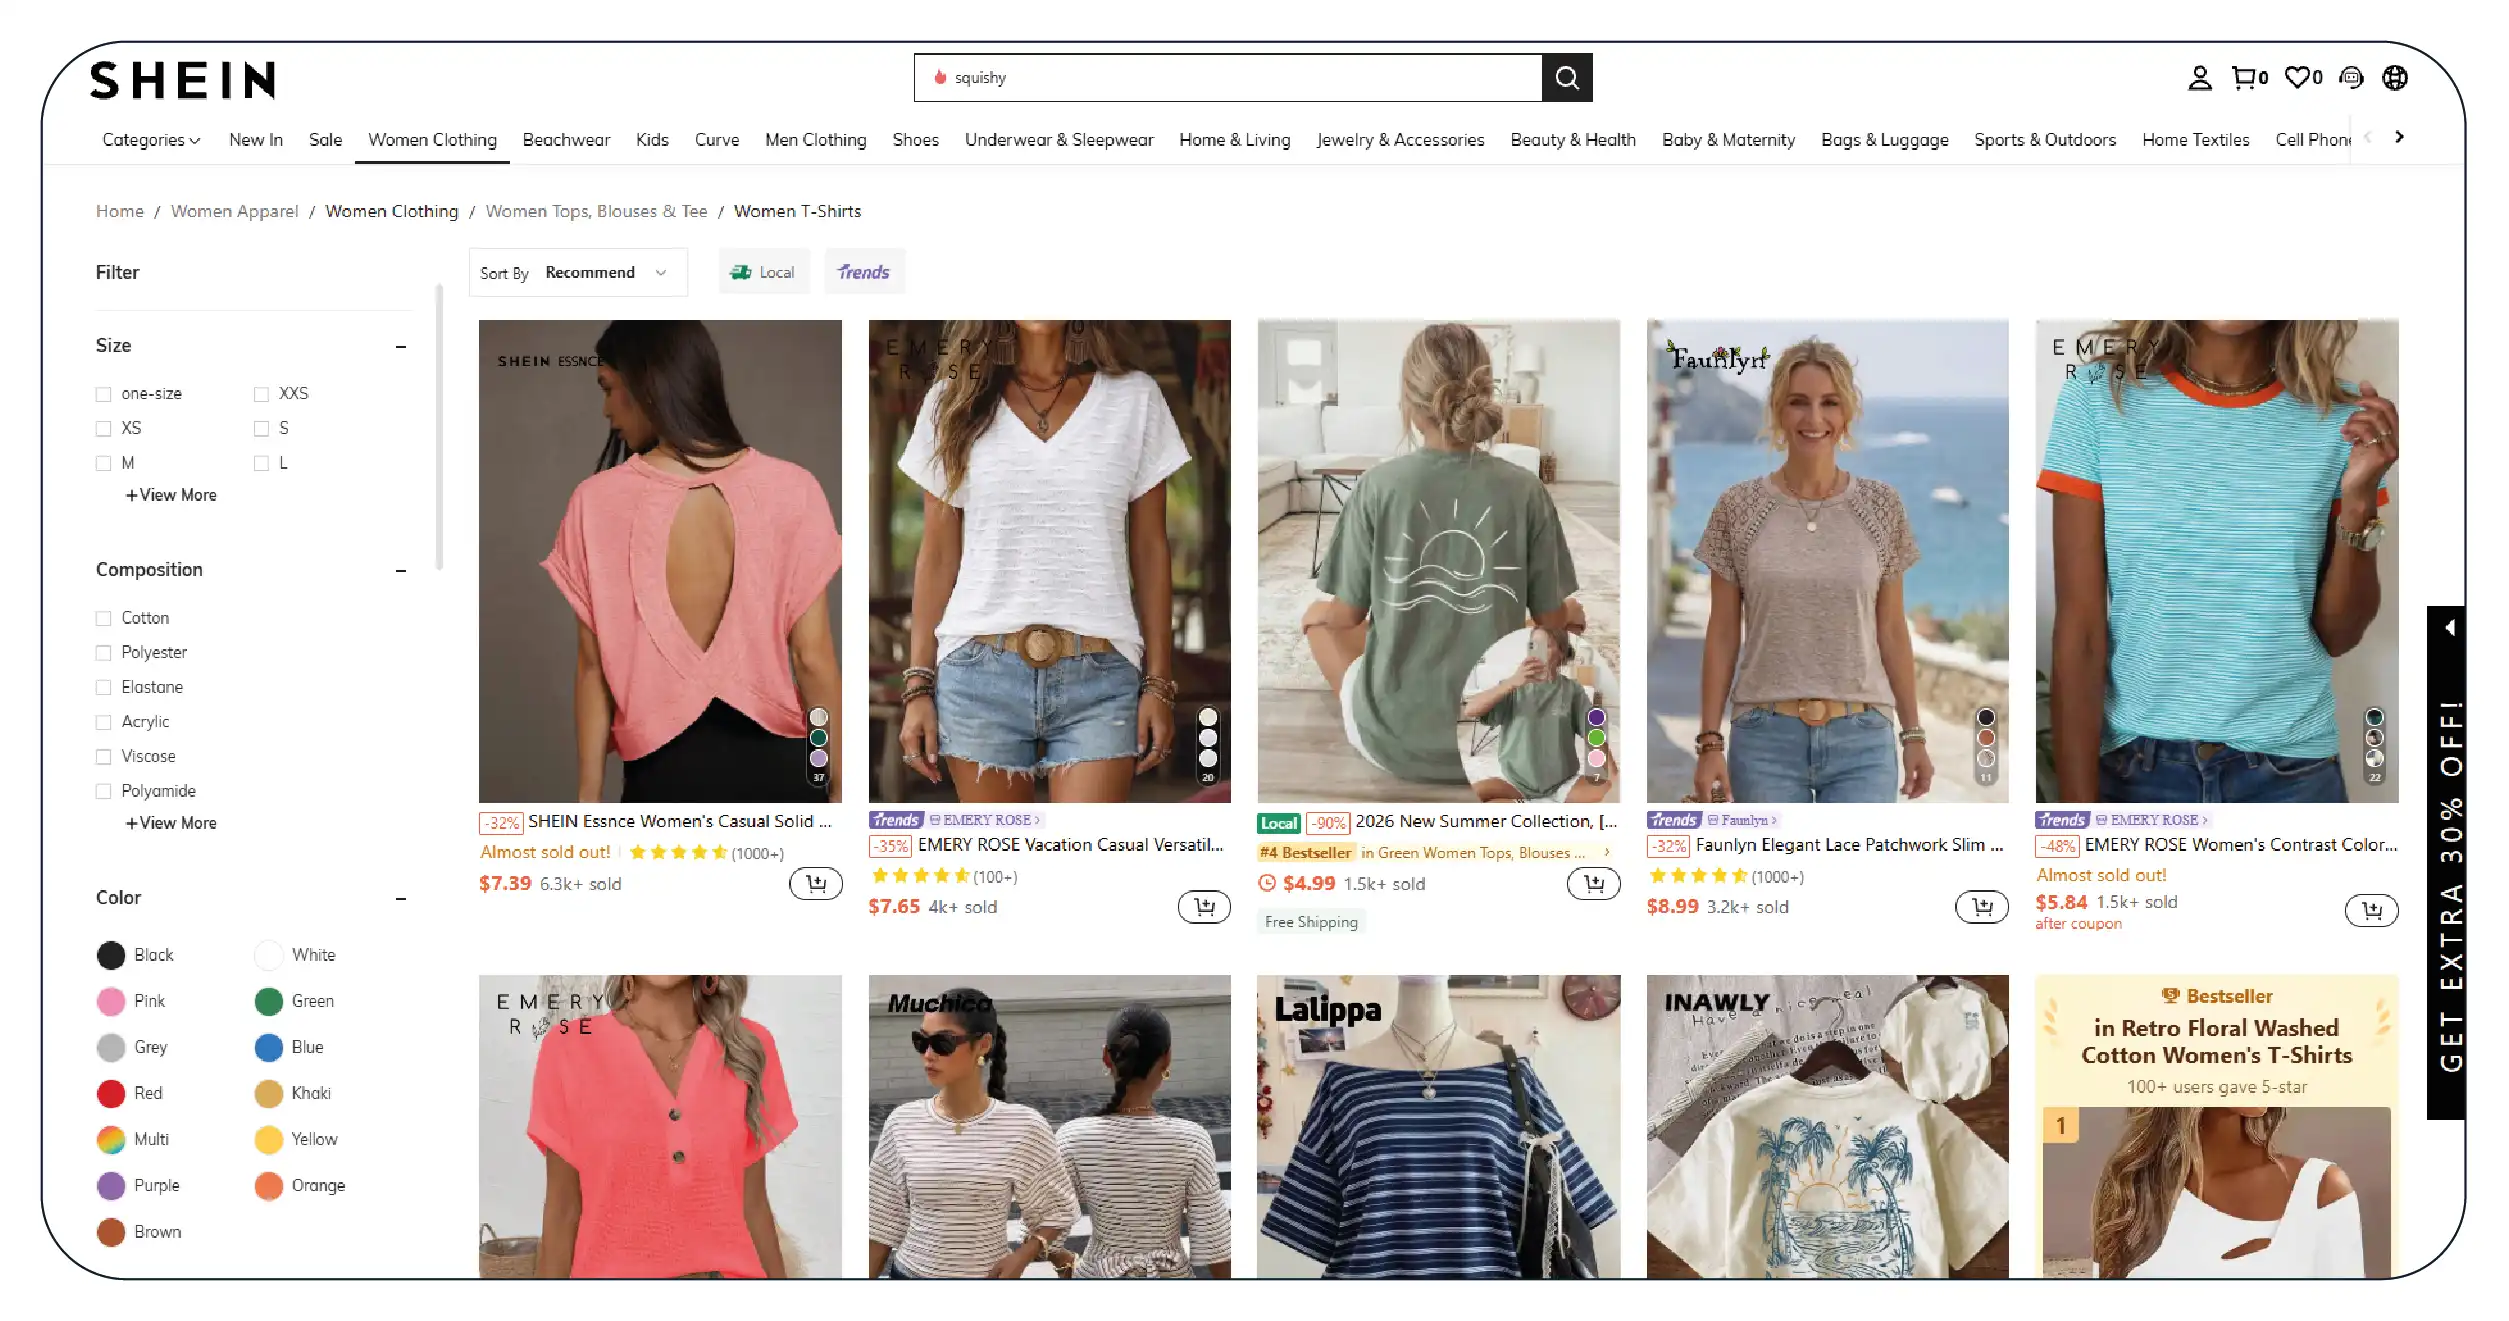The height and width of the screenshot is (1321, 2509).
Task: Click color swatches on the white V-neck top
Action: tap(1208, 745)
